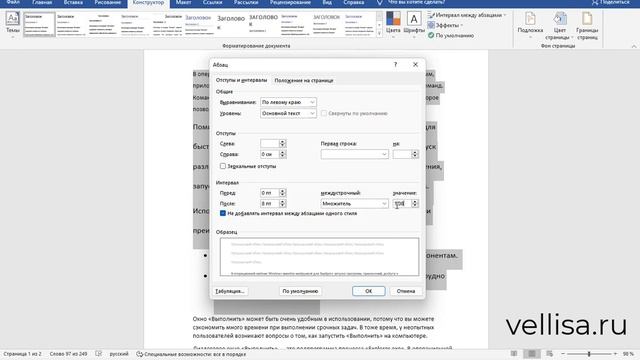Image resolution: width=640 pixels, height=360 pixels.
Task: Expand the style set gallery arrow
Action: pyautogui.click(x=379, y=33)
